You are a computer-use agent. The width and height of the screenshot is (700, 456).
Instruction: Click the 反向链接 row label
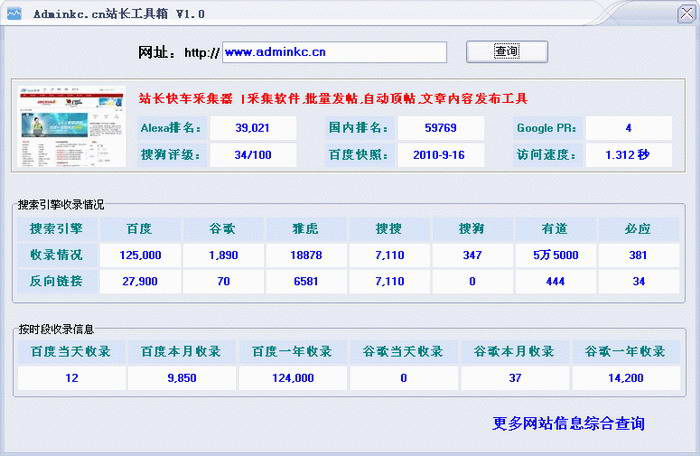point(57,281)
